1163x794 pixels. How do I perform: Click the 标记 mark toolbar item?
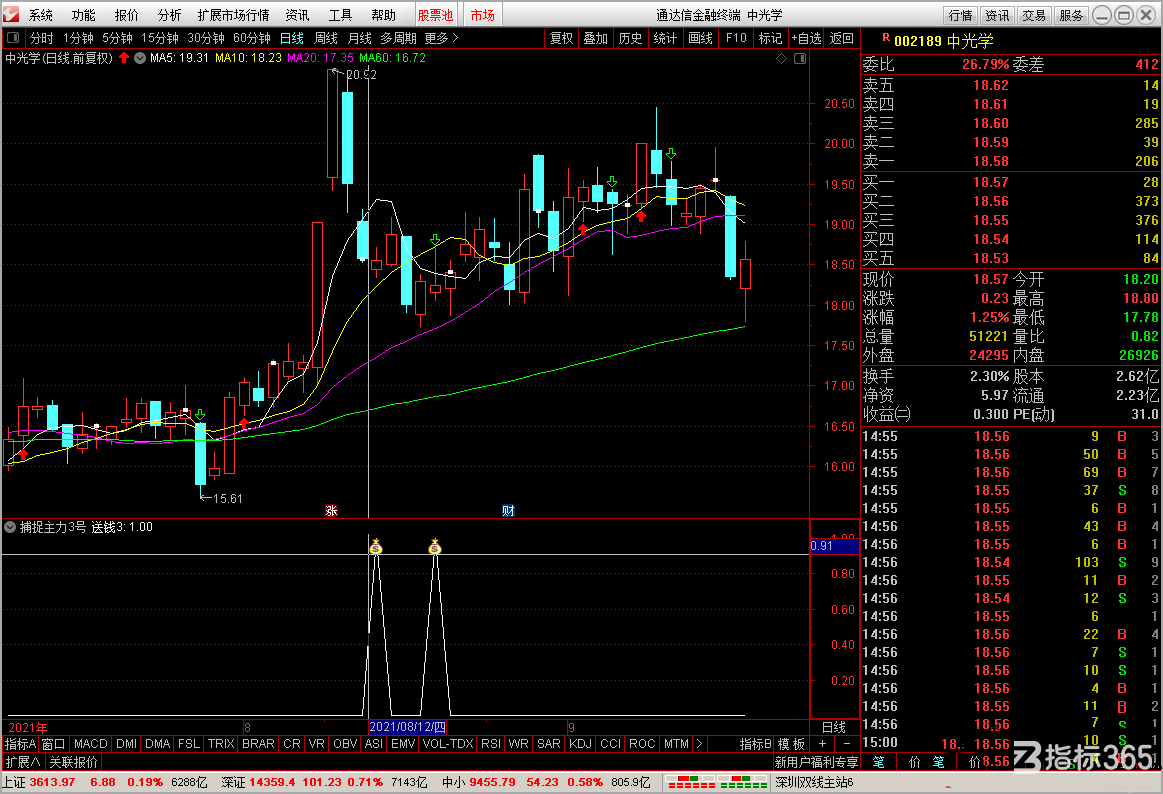click(771, 38)
